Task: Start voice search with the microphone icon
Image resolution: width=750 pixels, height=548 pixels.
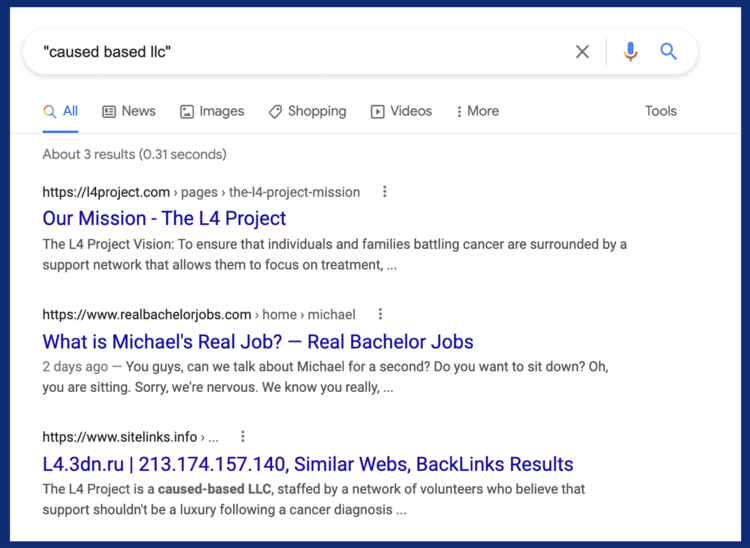Action: (630, 52)
